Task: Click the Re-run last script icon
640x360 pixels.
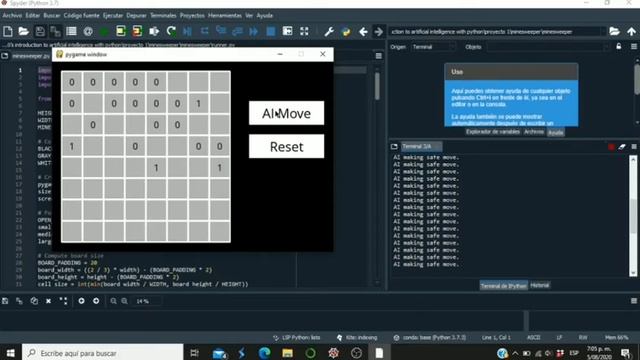Action: [x=171, y=31]
